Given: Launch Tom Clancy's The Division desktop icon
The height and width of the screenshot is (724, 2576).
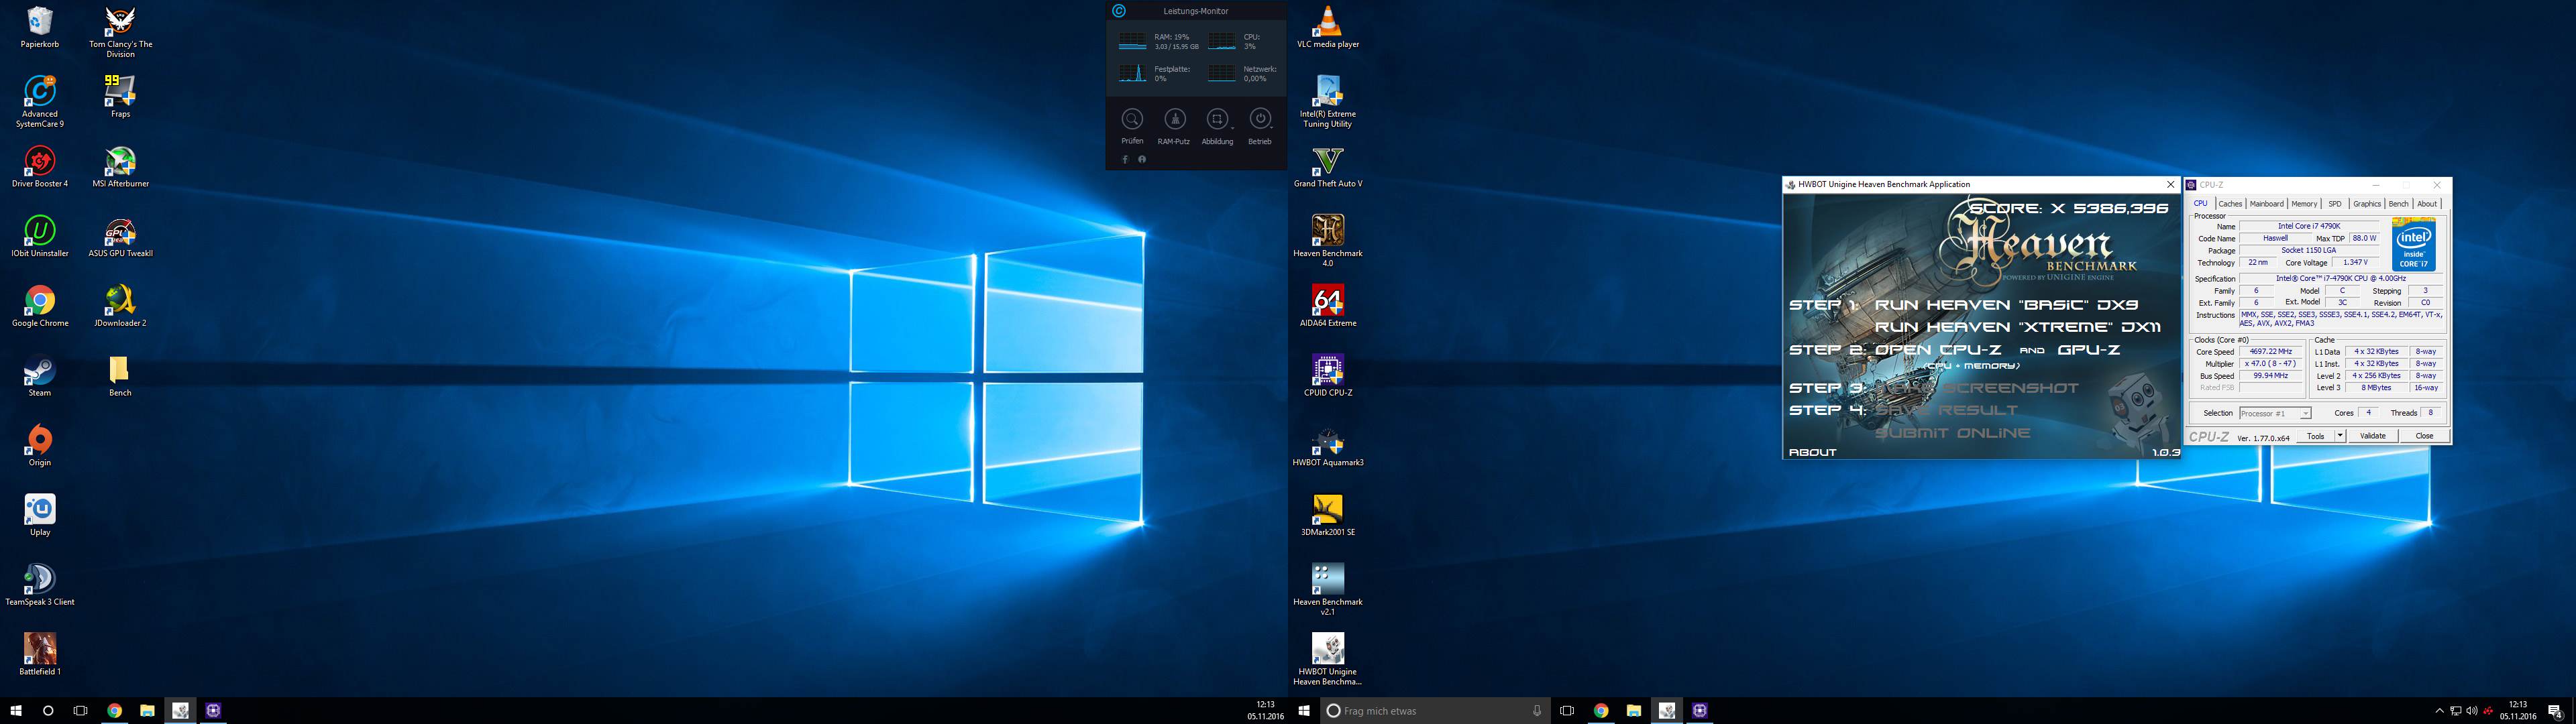Looking at the screenshot, I should tap(120, 32).
